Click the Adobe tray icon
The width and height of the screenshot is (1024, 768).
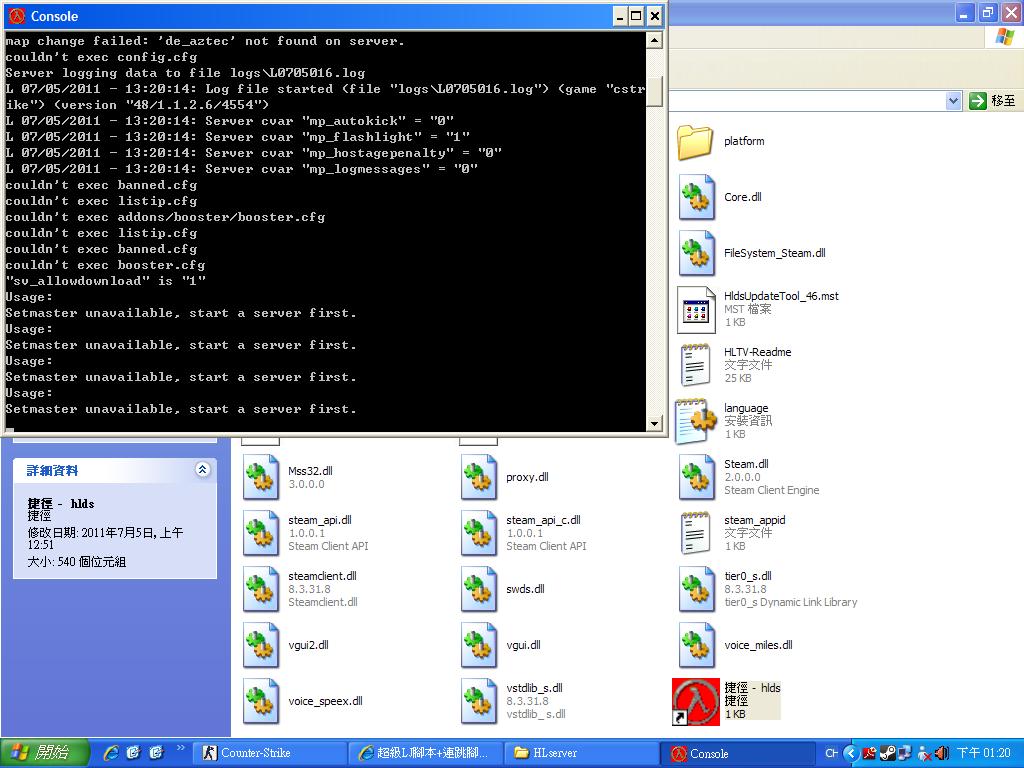[x=869, y=753]
